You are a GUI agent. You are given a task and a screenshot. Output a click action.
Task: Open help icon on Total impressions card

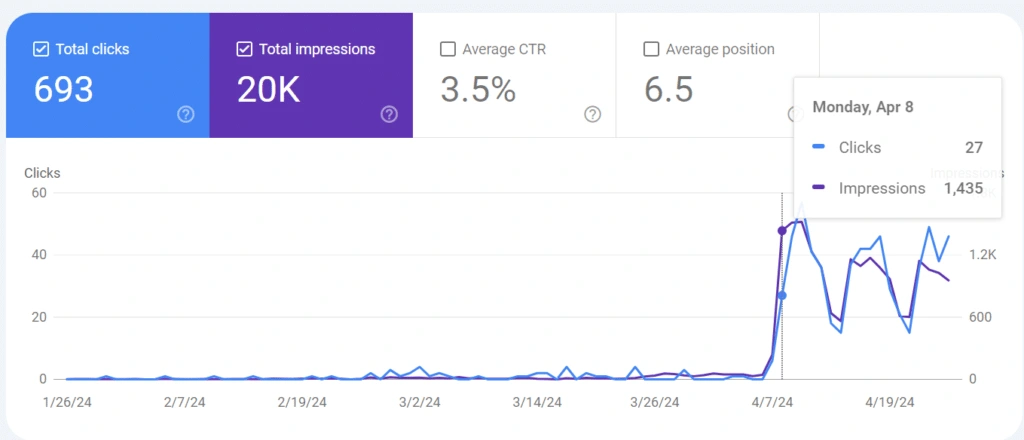(x=389, y=115)
